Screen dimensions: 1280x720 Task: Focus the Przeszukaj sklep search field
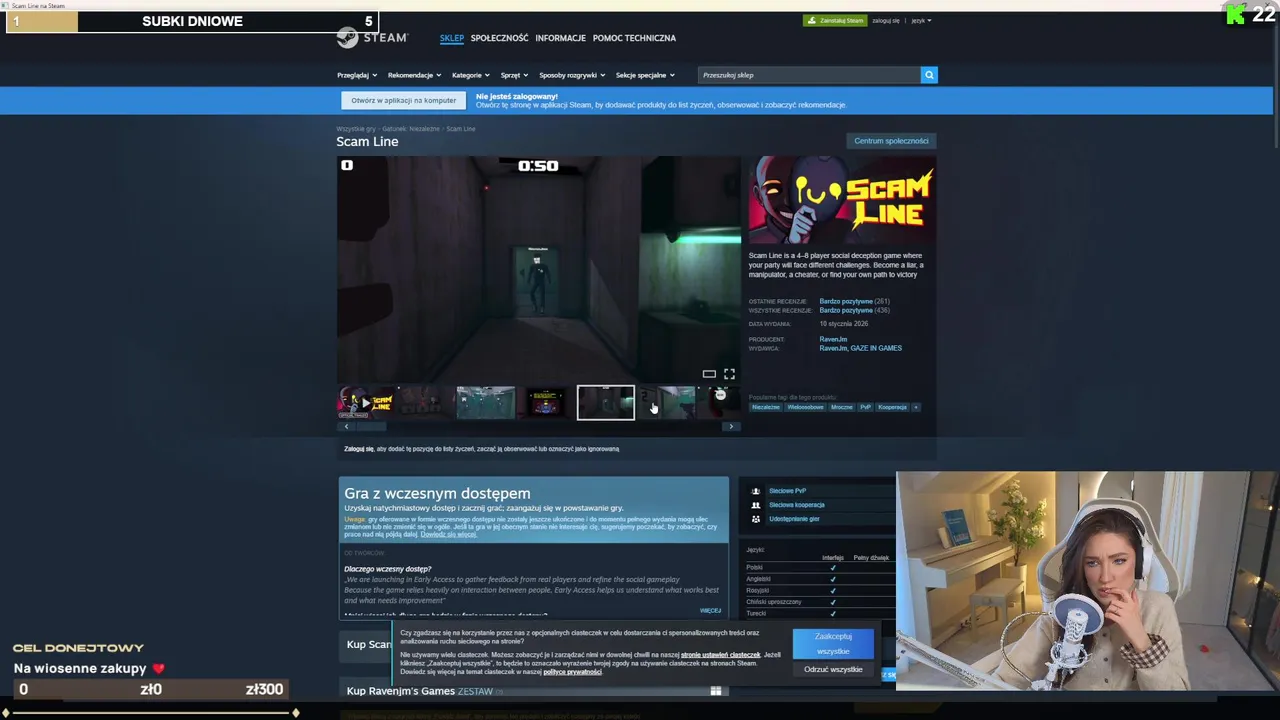(809, 75)
